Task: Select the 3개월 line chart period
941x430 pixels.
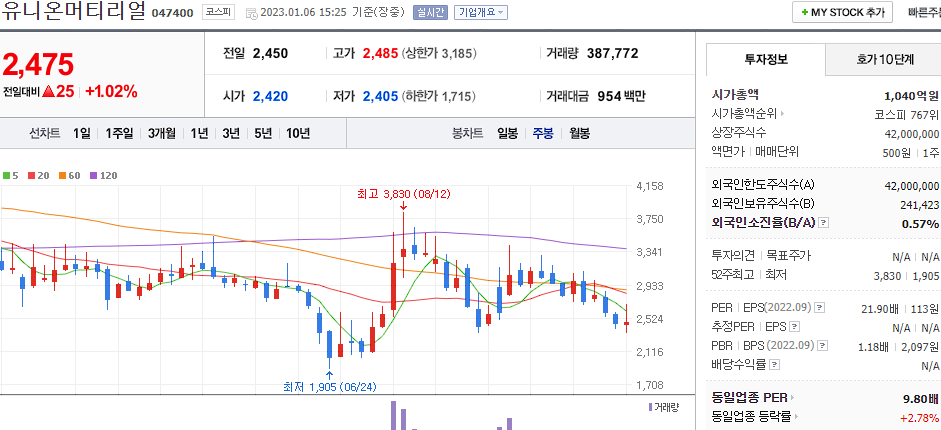Action: click(x=162, y=133)
